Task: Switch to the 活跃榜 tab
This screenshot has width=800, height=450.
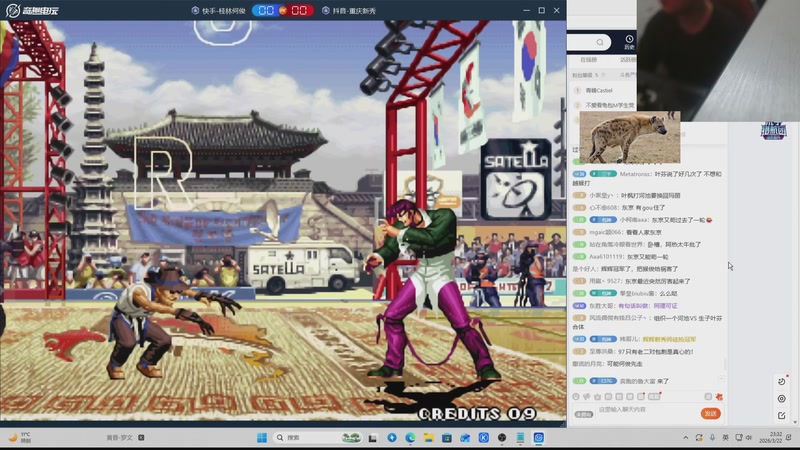Action: (628, 60)
